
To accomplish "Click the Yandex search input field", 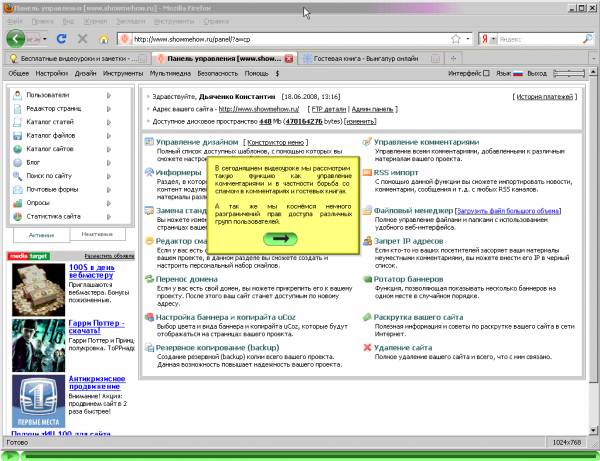I will 540,39.
